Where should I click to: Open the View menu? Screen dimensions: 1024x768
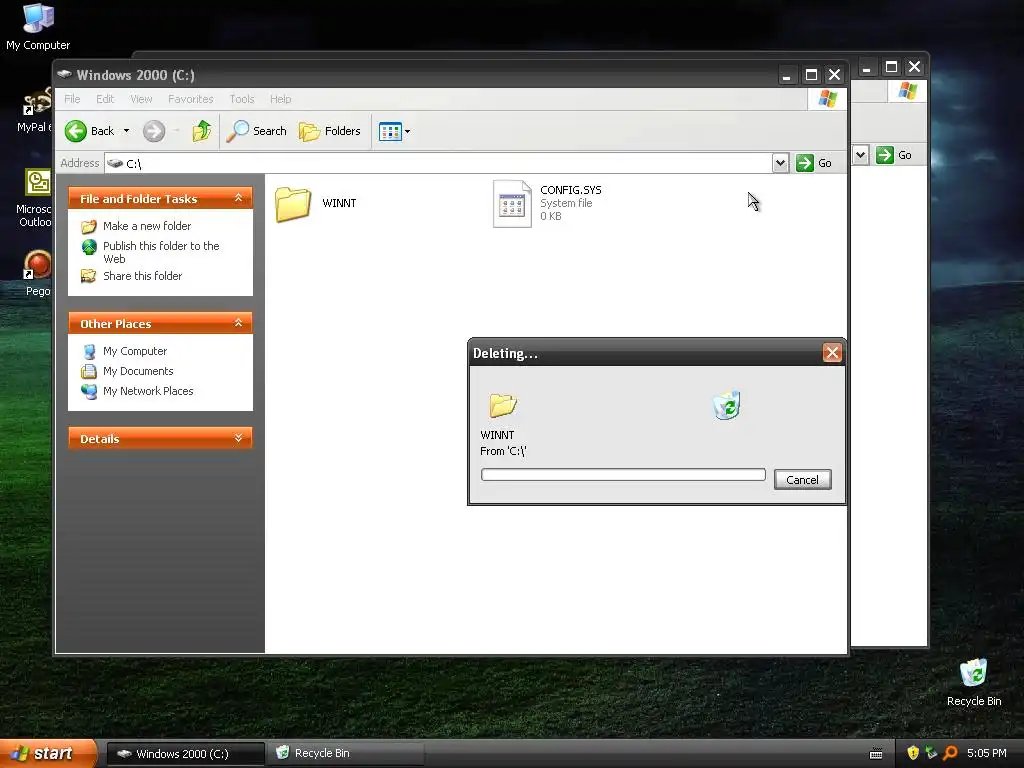[x=141, y=99]
